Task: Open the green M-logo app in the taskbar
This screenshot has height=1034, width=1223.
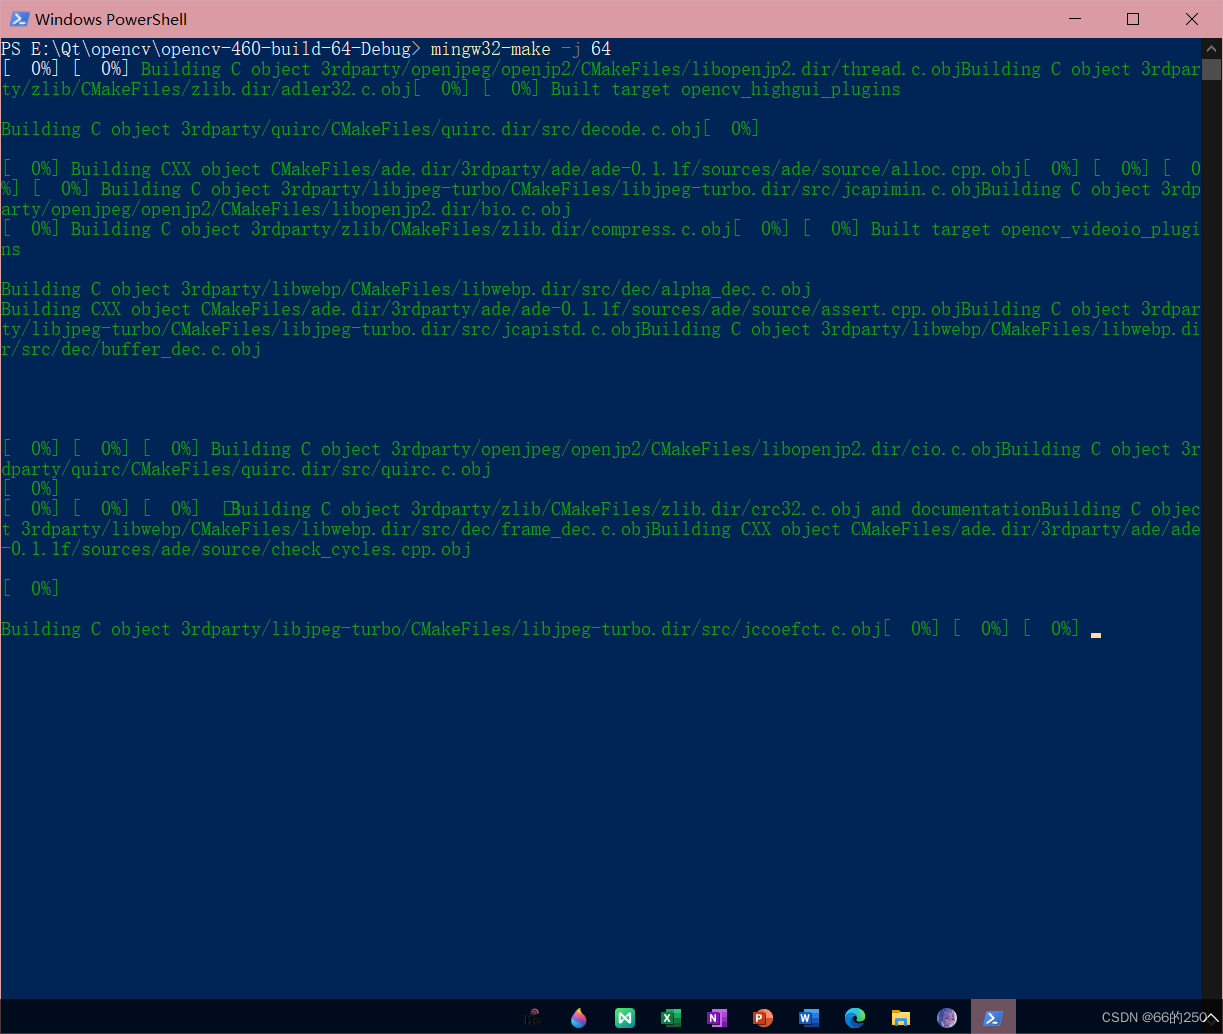Action: (625, 1018)
